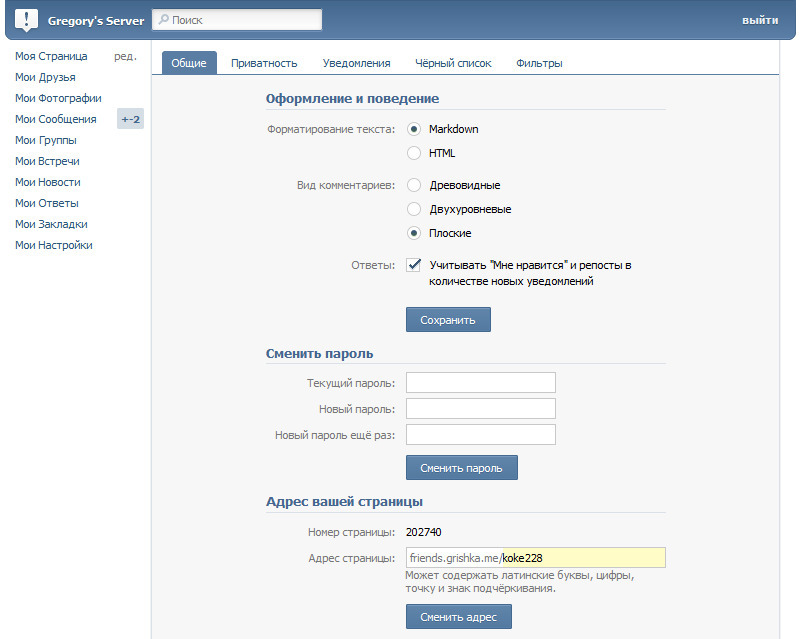Select Плоские comments view
Image resolution: width=801 pixels, height=639 pixels.
pos(414,233)
